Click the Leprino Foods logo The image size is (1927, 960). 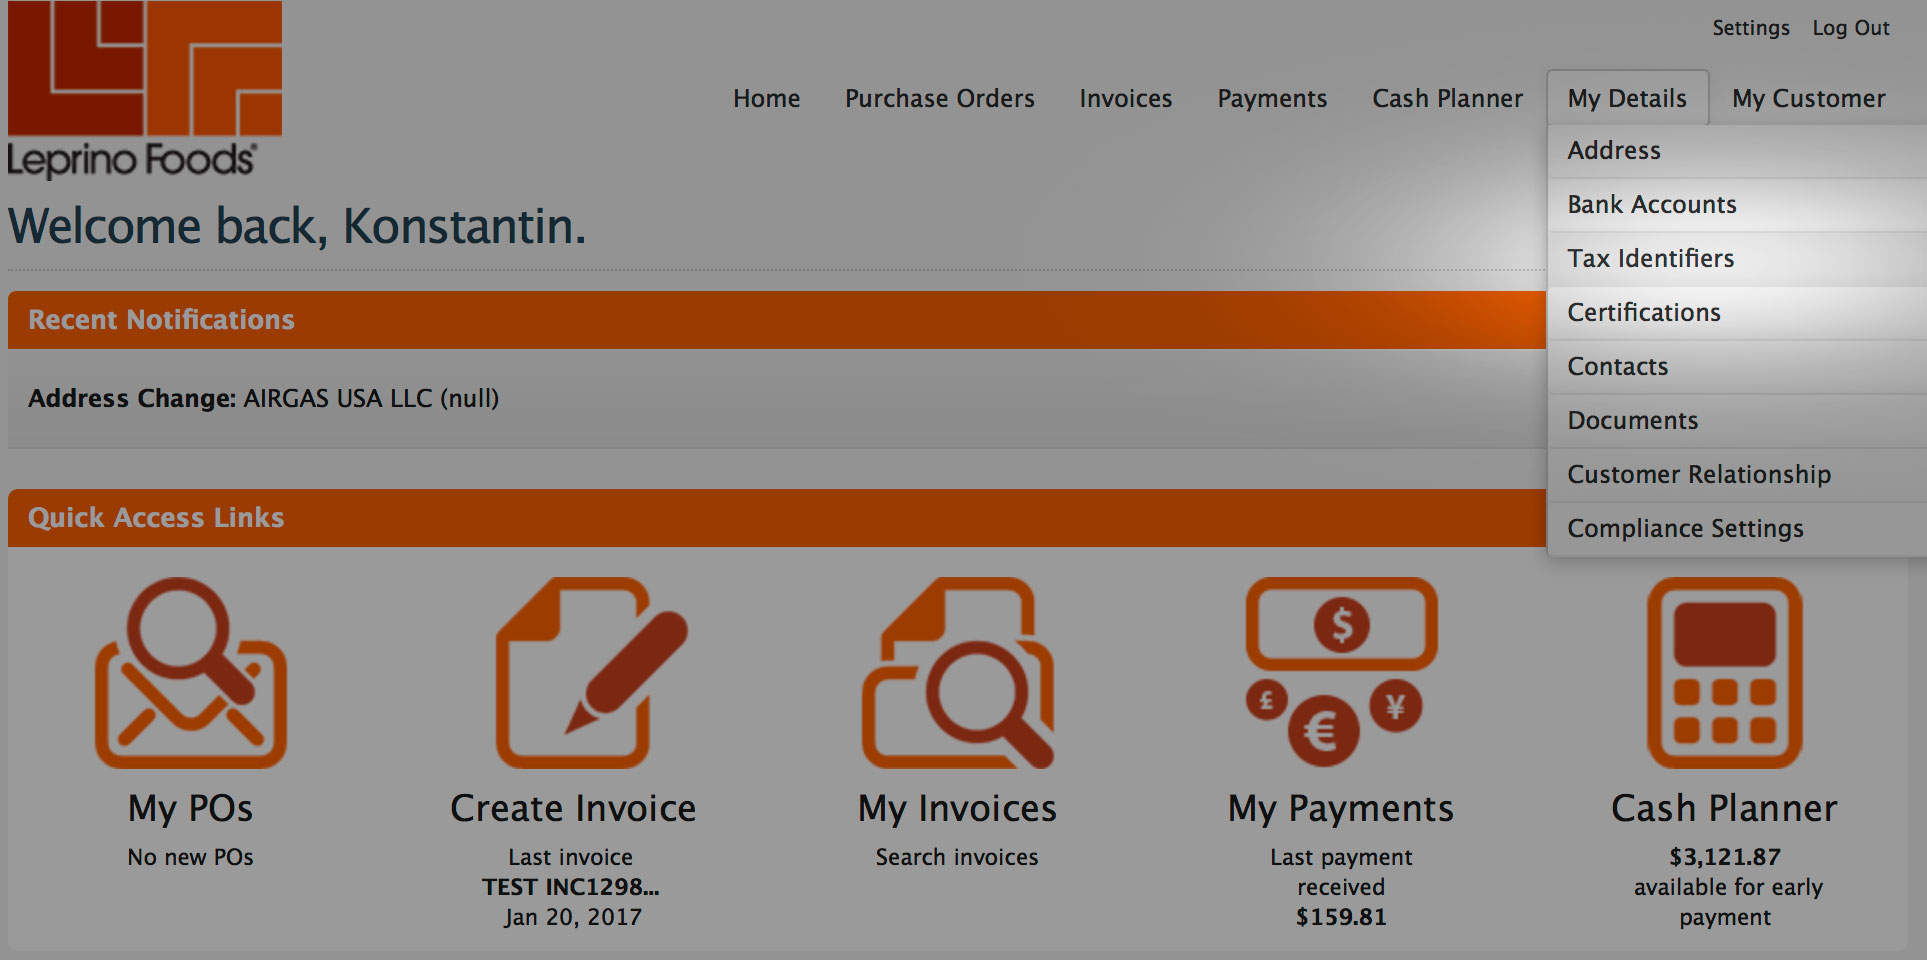tap(145, 90)
